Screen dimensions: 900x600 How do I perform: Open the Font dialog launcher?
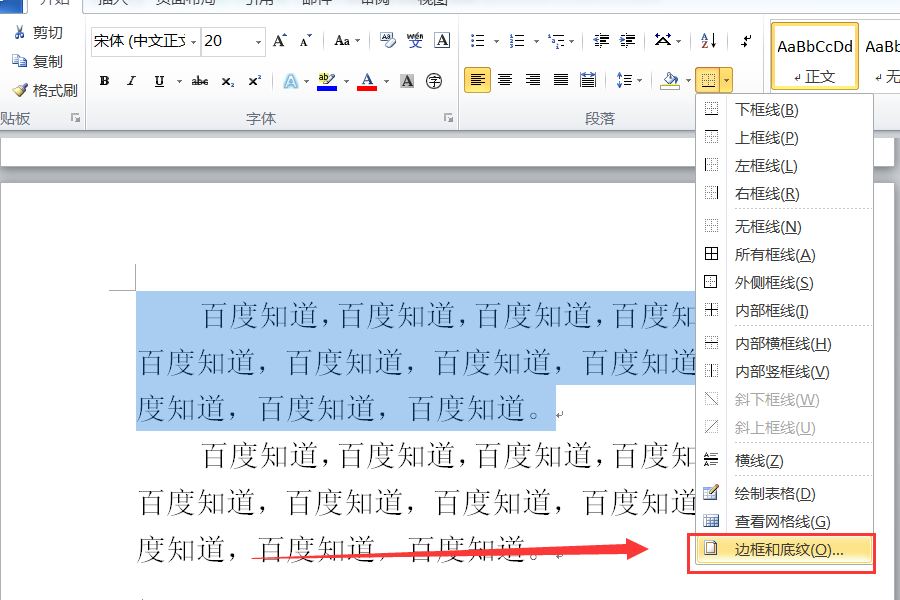tap(448, 118)
